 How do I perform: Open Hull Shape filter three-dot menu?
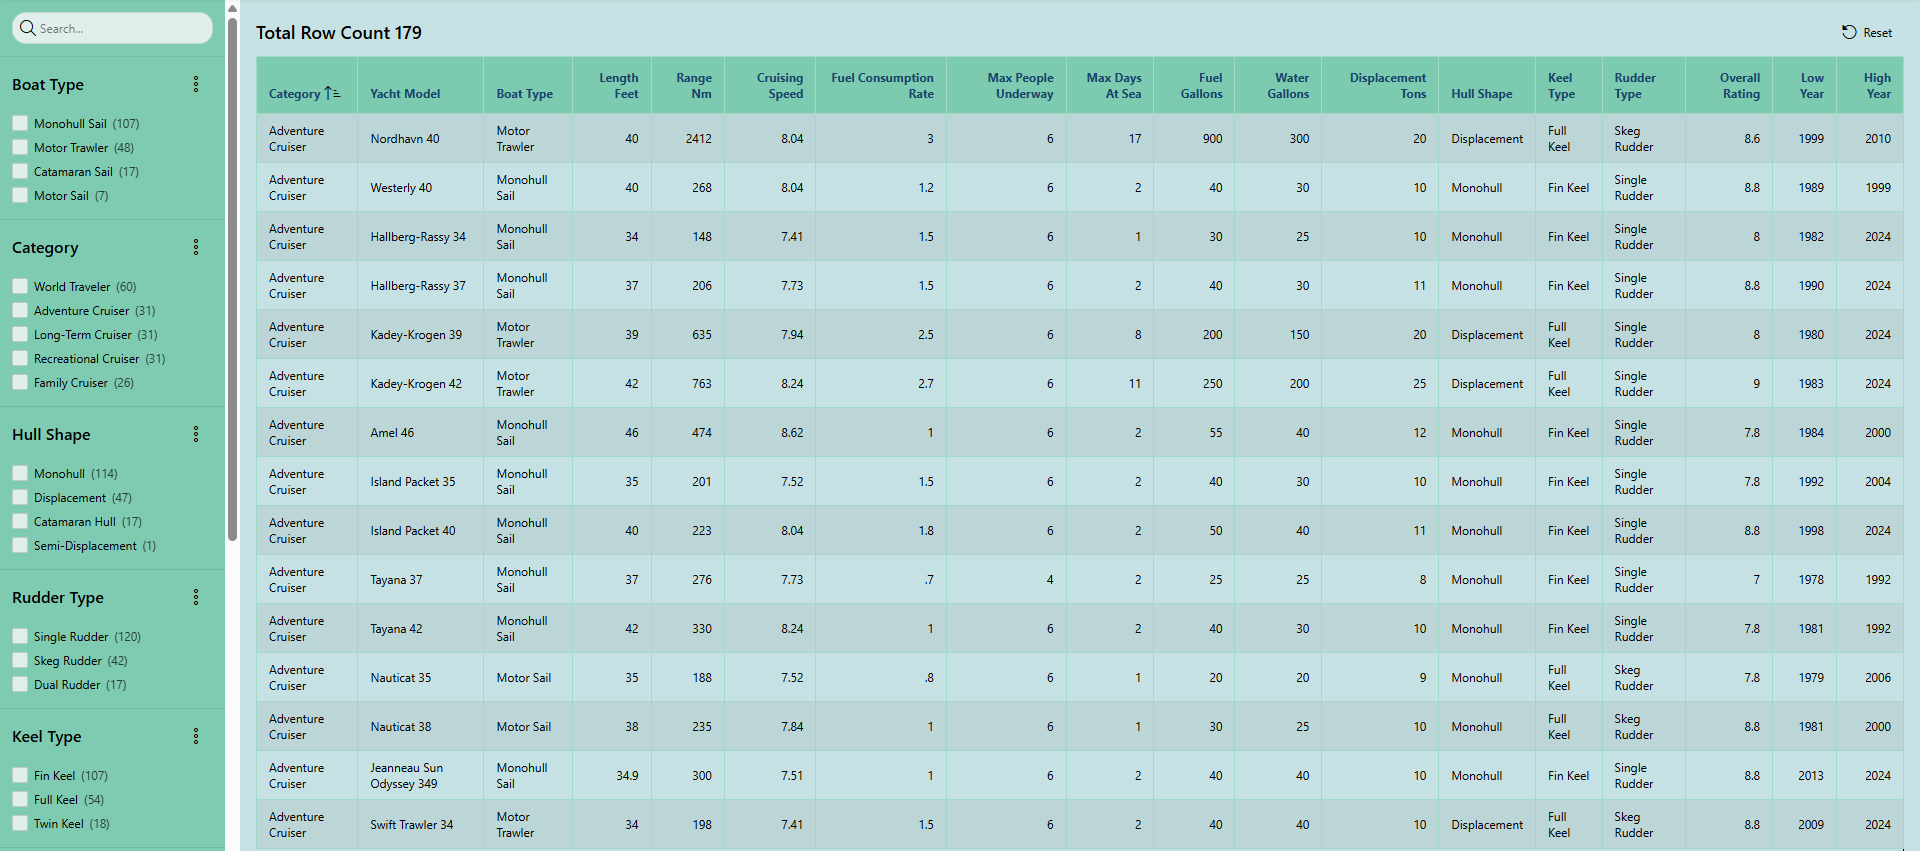(x=196, y=434)
